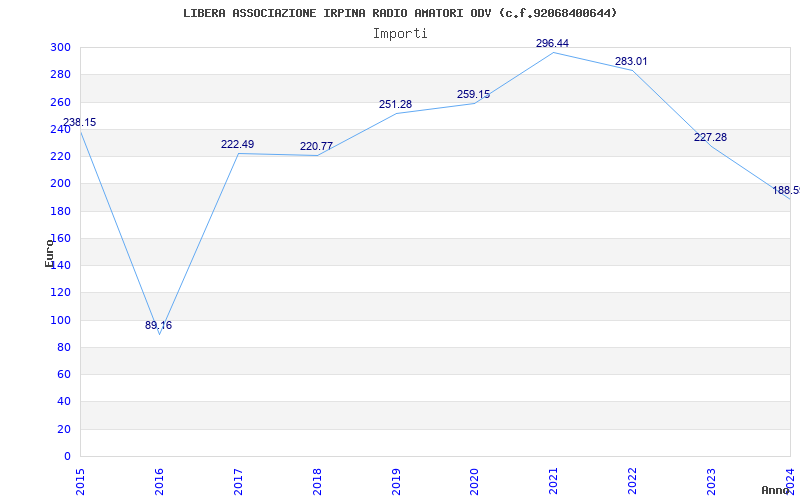Select the 222.49 data label
Image resolution: width=800 pixels, height=500 pixels.
[x=237, y=144]
